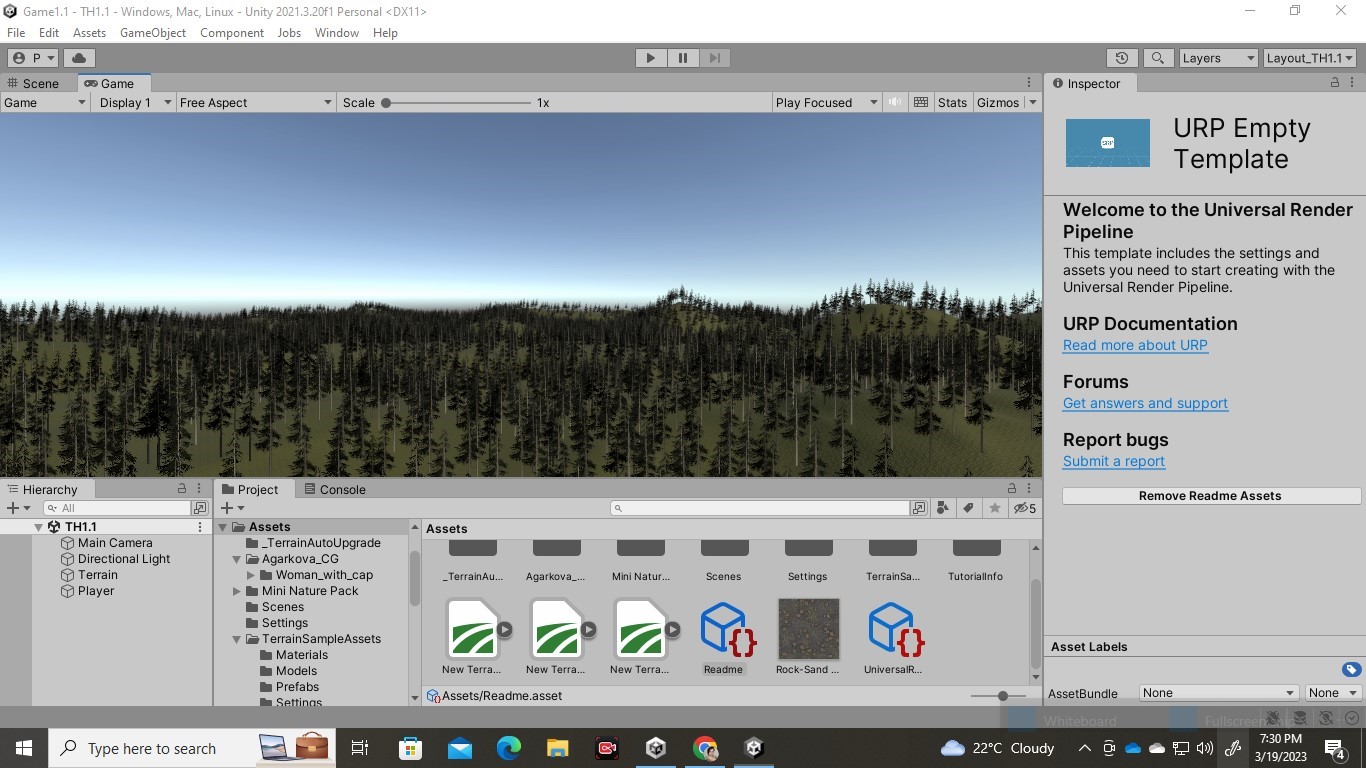Toggle the Inspector panel lock
Viewport: 1366px width, 768px height.
point(1335,83)
